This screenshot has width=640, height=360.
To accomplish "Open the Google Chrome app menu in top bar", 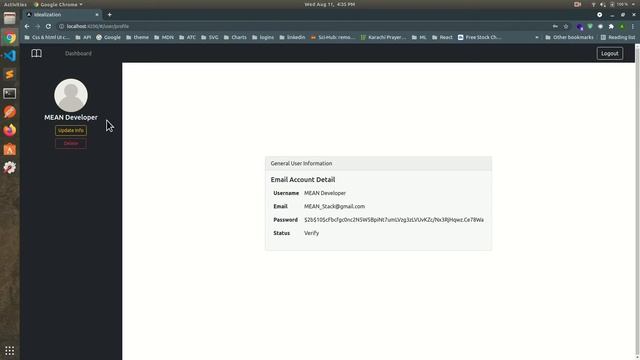I will pyautogui.click(x=58, y=4).
